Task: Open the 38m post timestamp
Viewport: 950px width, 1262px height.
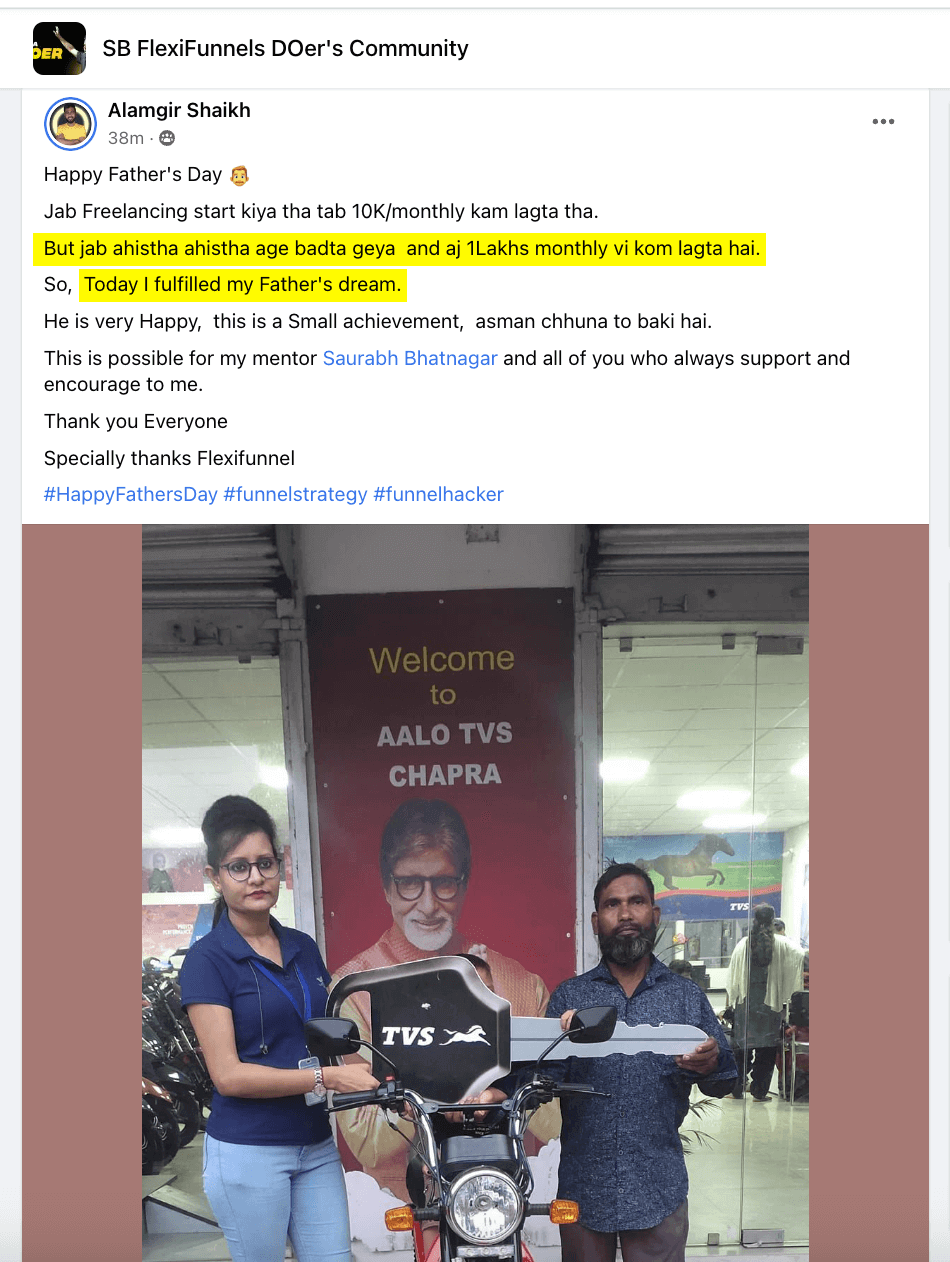Action: (x=126, y=138)
